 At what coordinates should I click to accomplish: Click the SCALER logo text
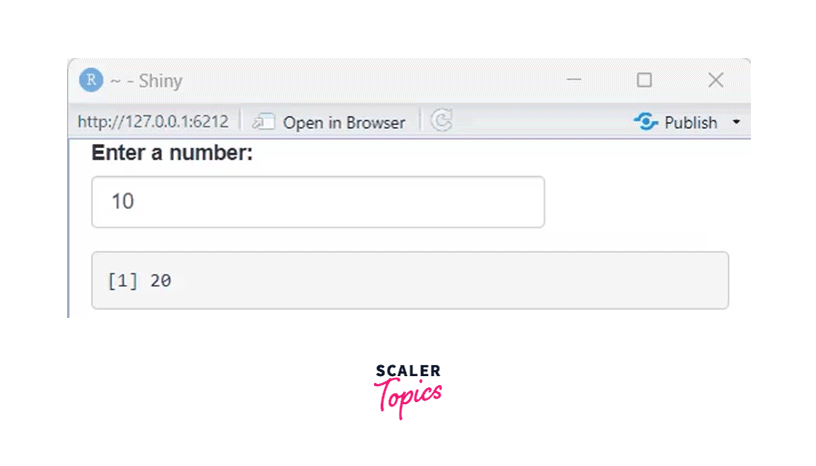coord(409,371)
